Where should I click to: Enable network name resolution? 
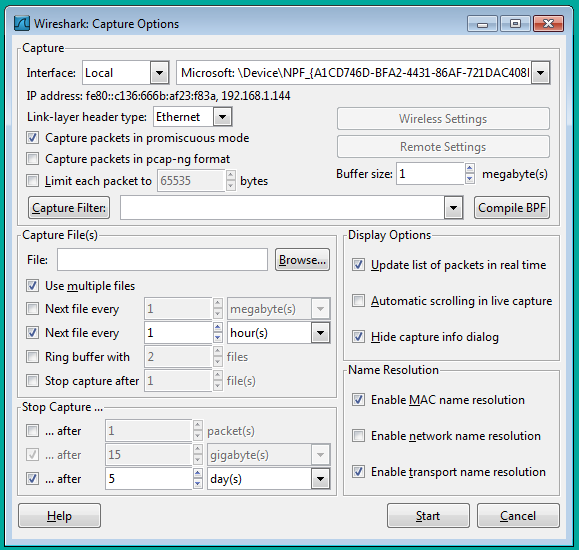(x=358, y=435)
